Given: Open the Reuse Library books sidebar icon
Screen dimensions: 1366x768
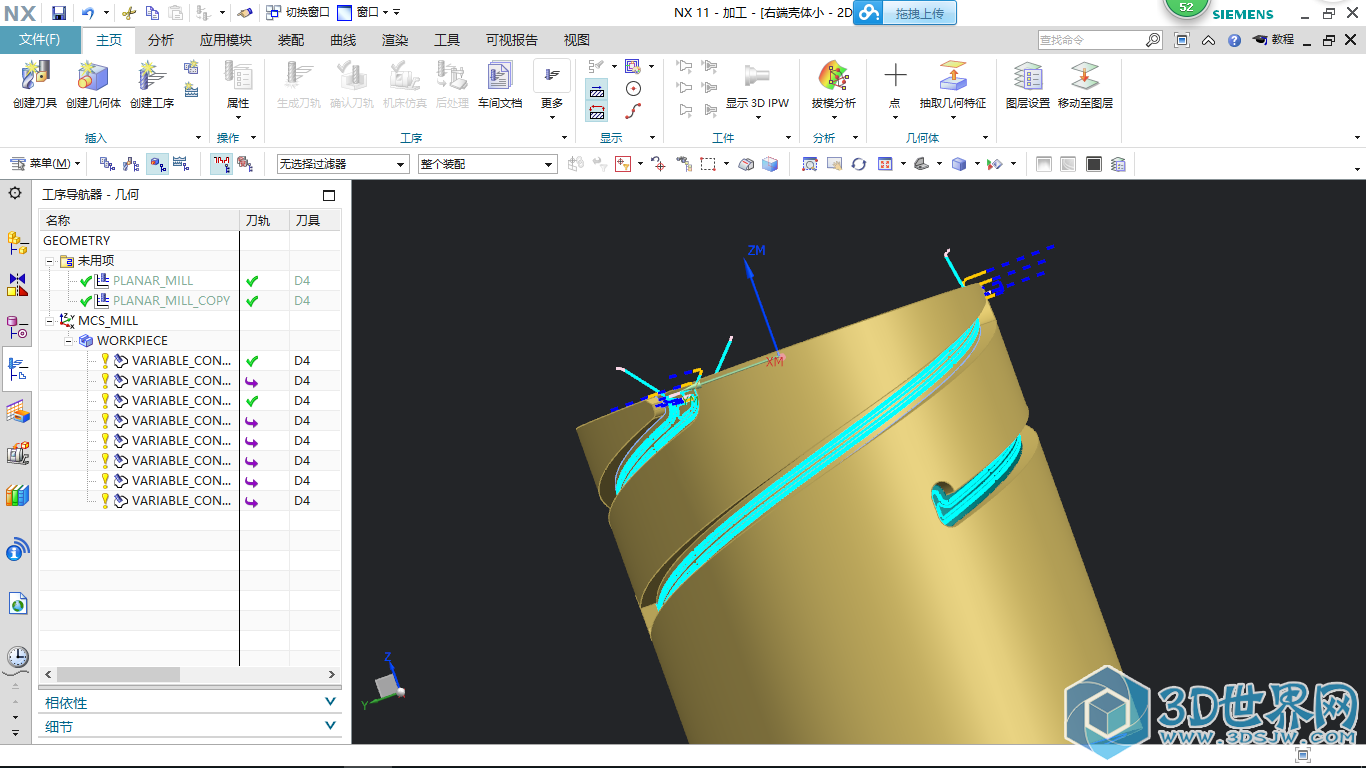Looking at the screenshot, I should (x=17, y=495).
